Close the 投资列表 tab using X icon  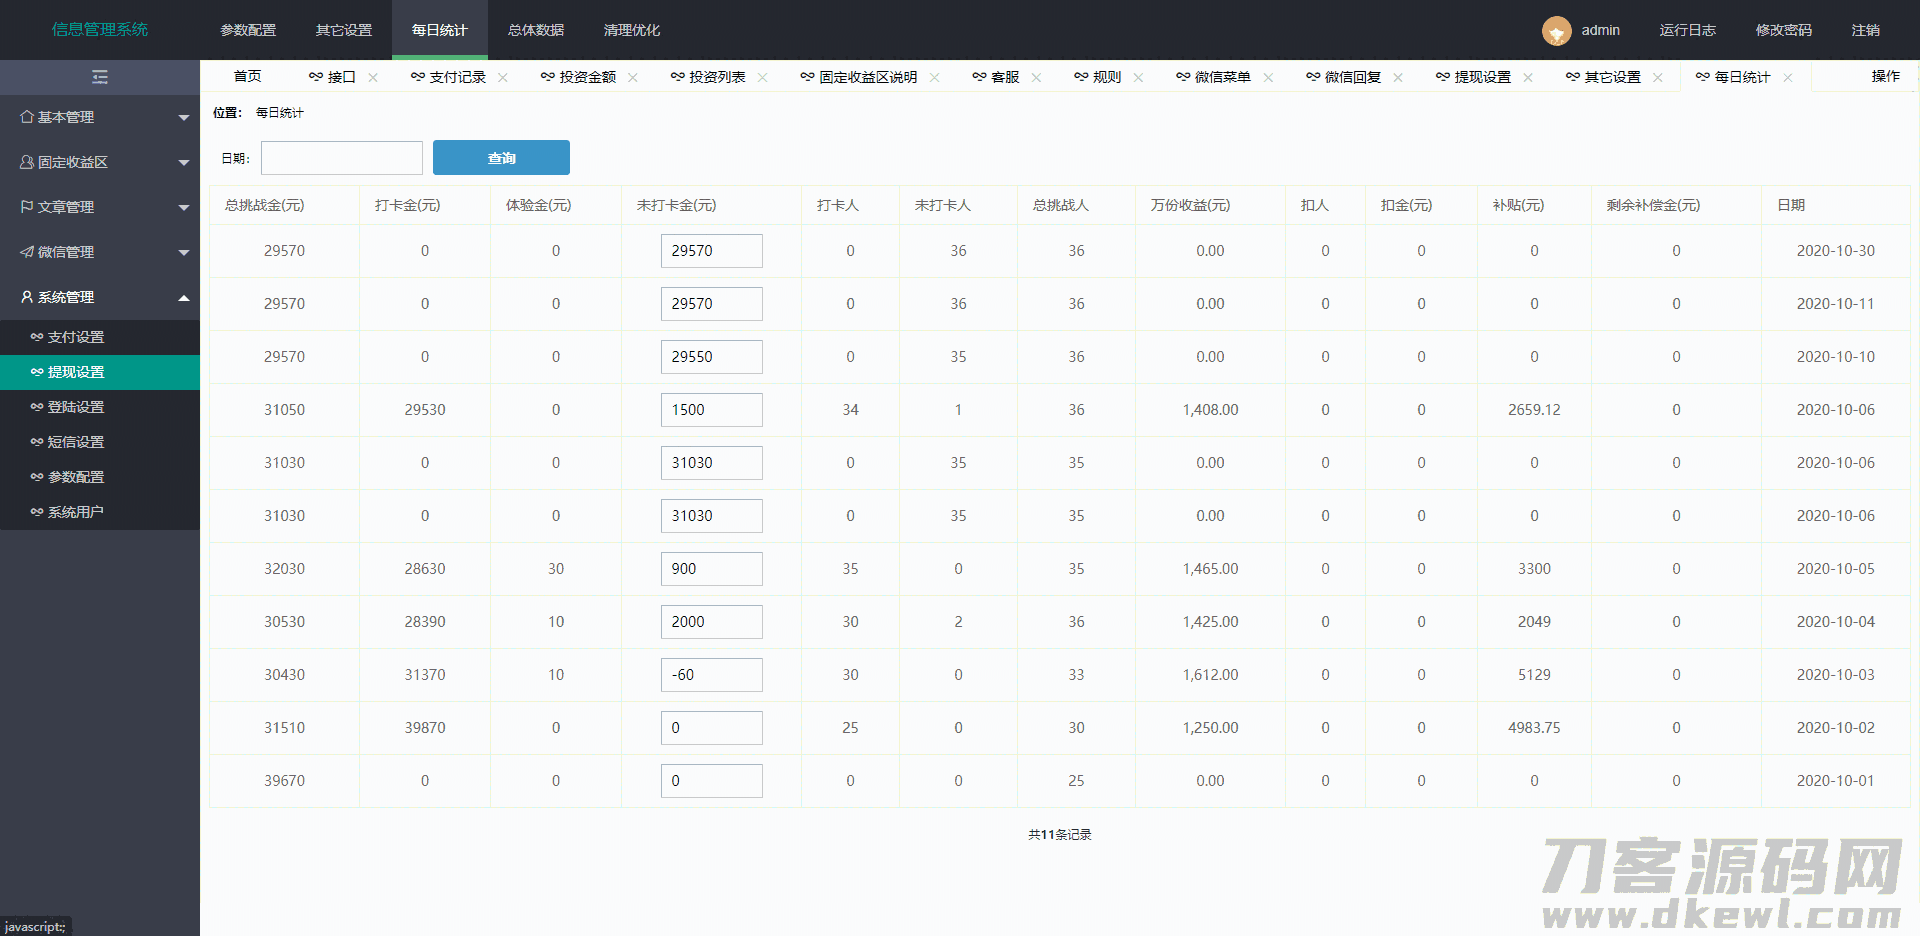click(x=763, y=78)
